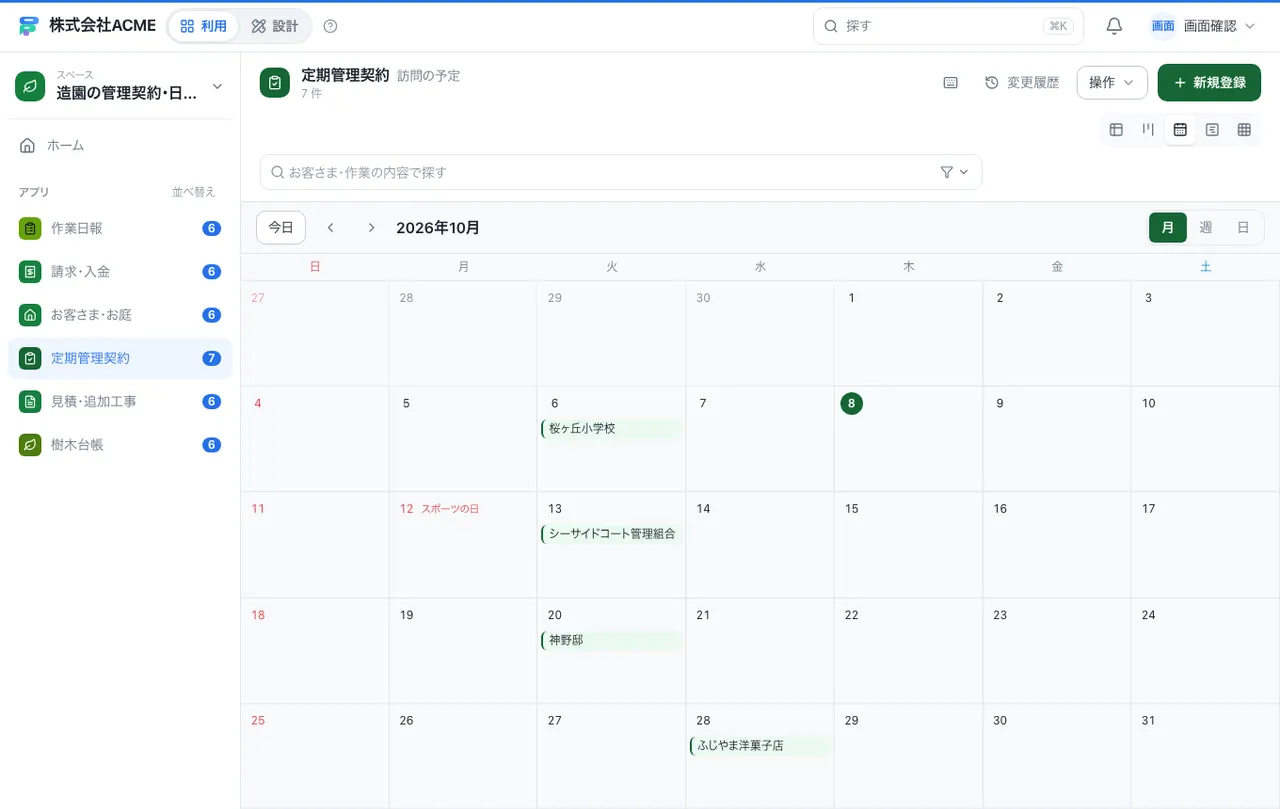1280x809 pixels.
Task: Go to previous month arrow
Action: (331, 228)
